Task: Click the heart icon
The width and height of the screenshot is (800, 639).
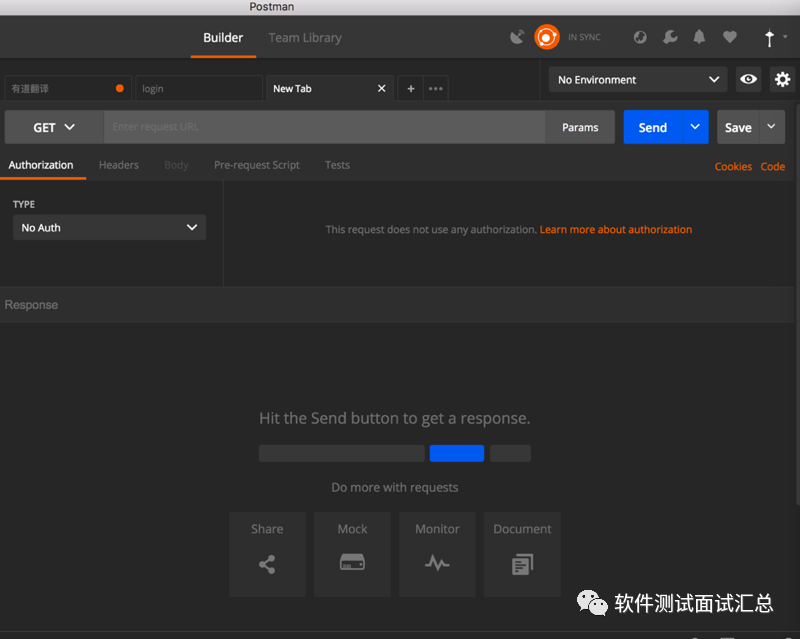Action: [x=730, y=37]
